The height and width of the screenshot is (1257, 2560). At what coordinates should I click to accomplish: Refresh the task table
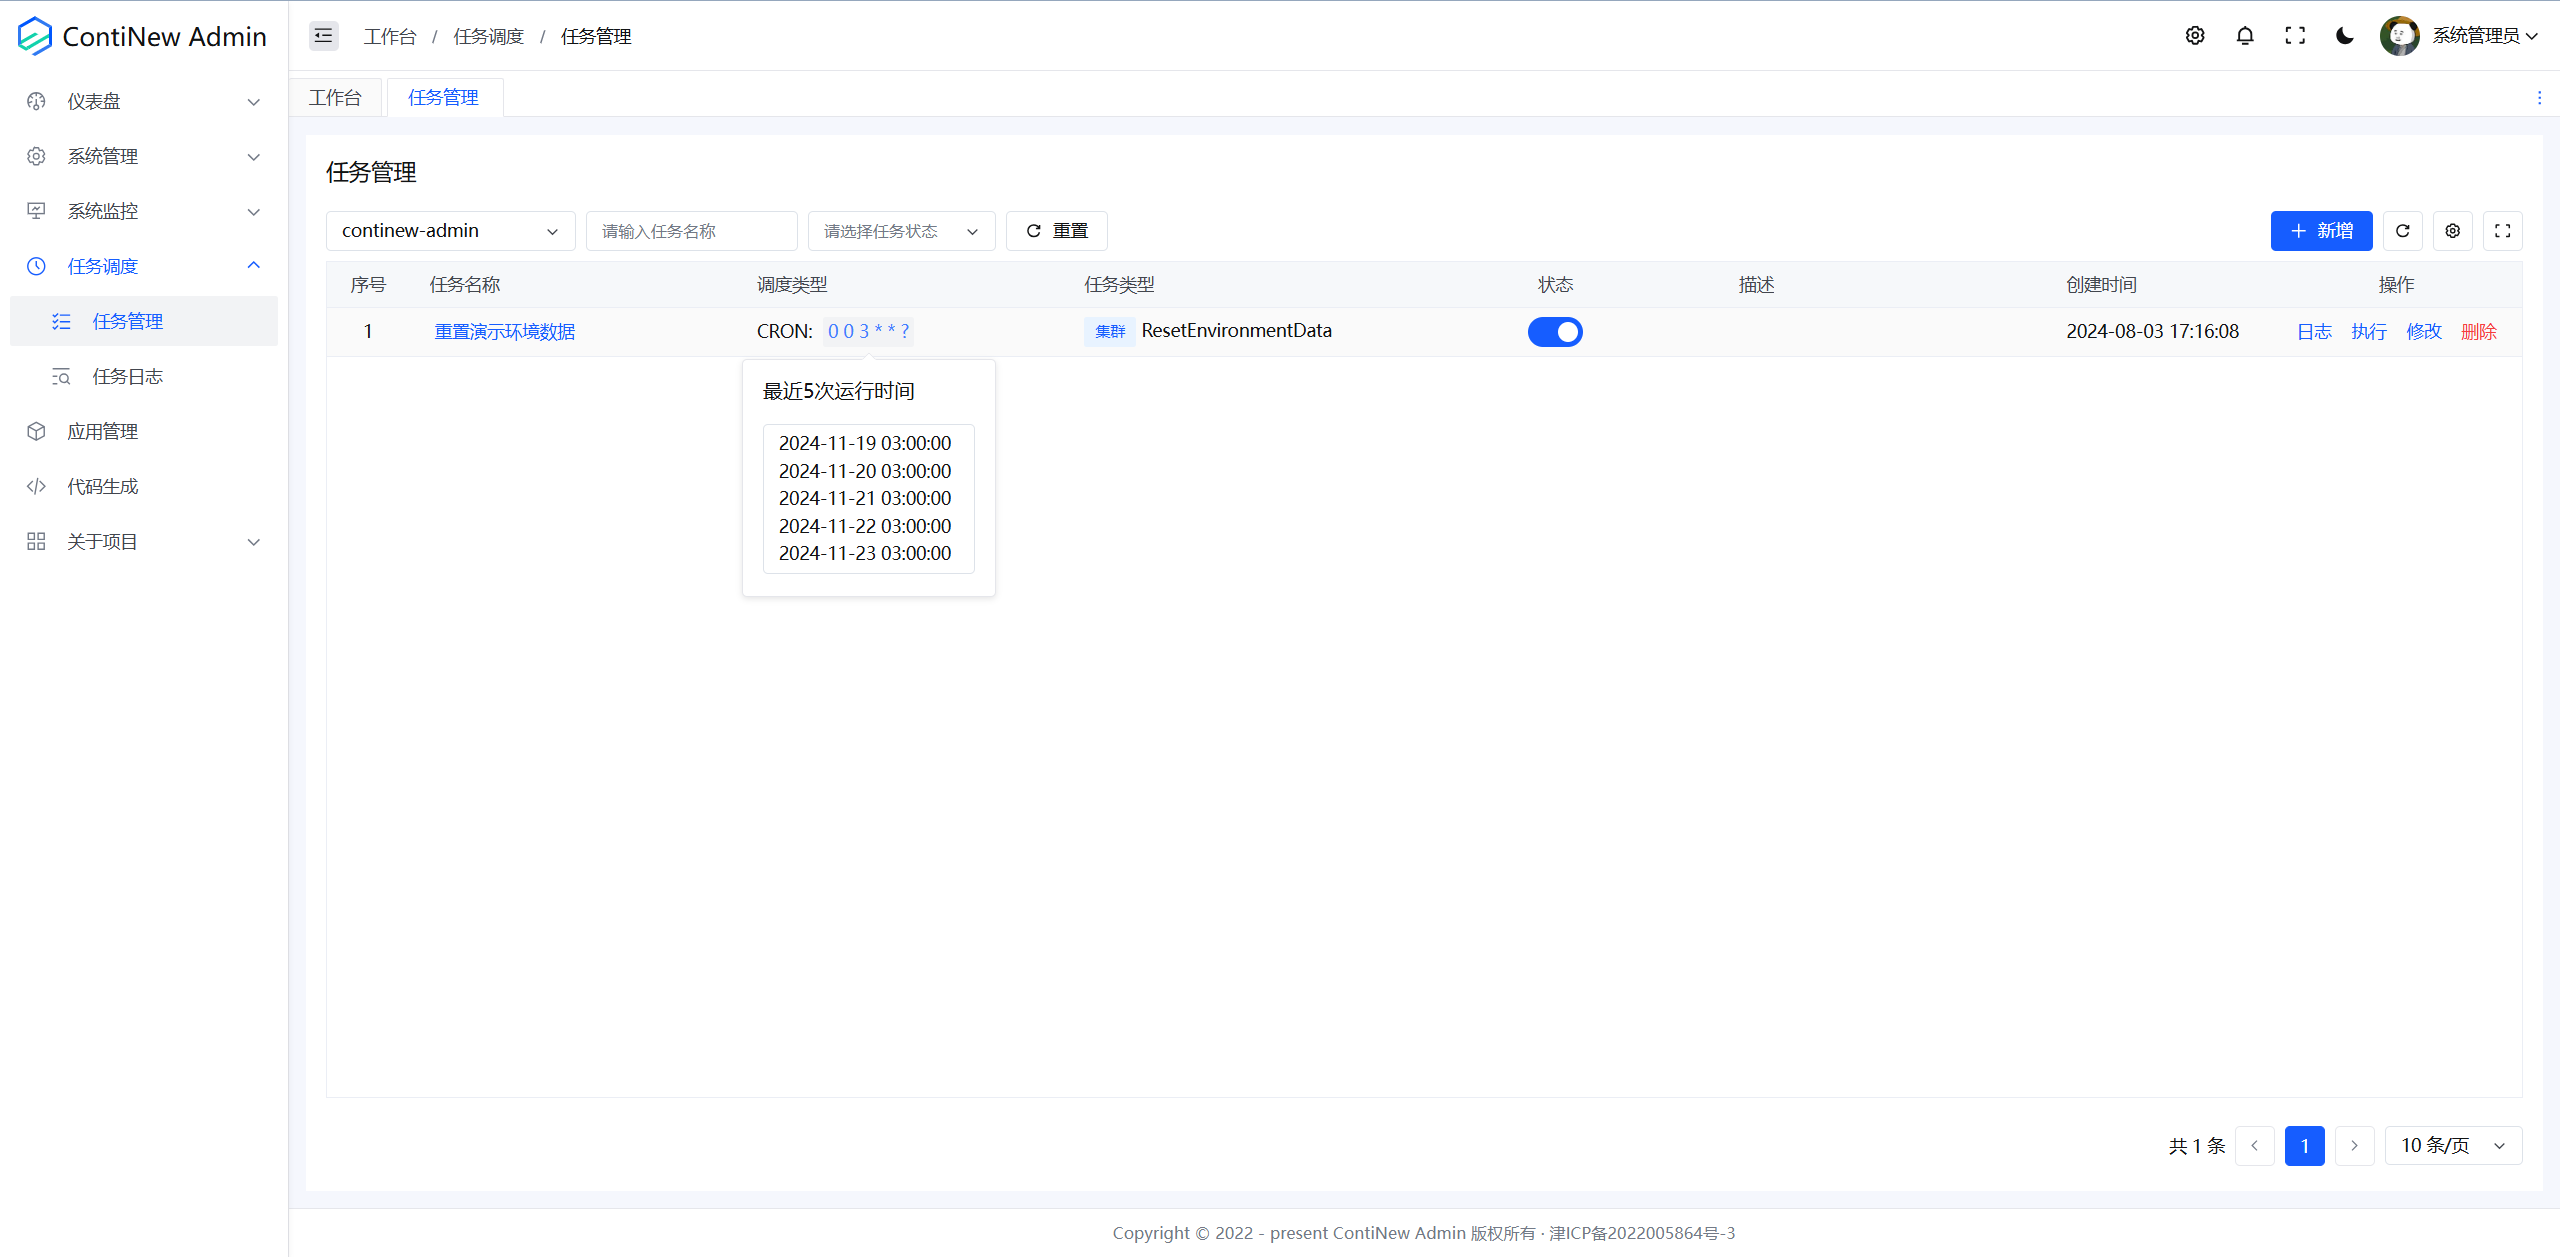(2403, 231)
